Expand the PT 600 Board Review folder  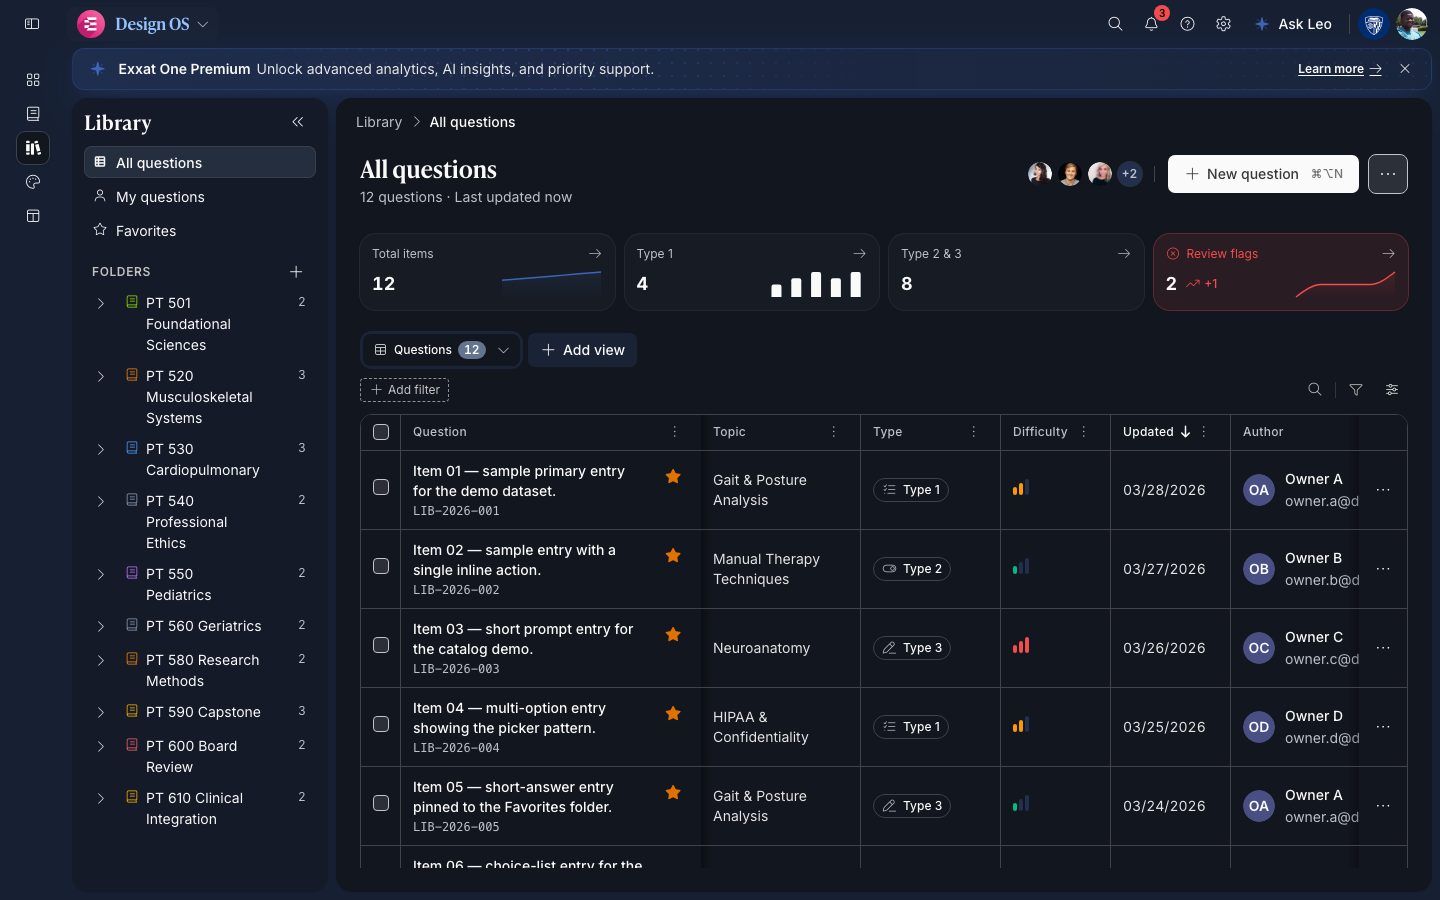[101, 746]
